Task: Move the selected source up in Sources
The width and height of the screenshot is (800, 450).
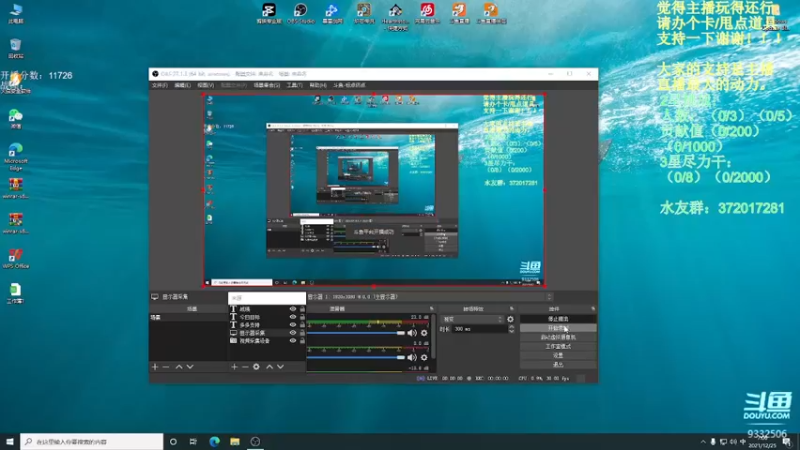Action: click(269, 367)
